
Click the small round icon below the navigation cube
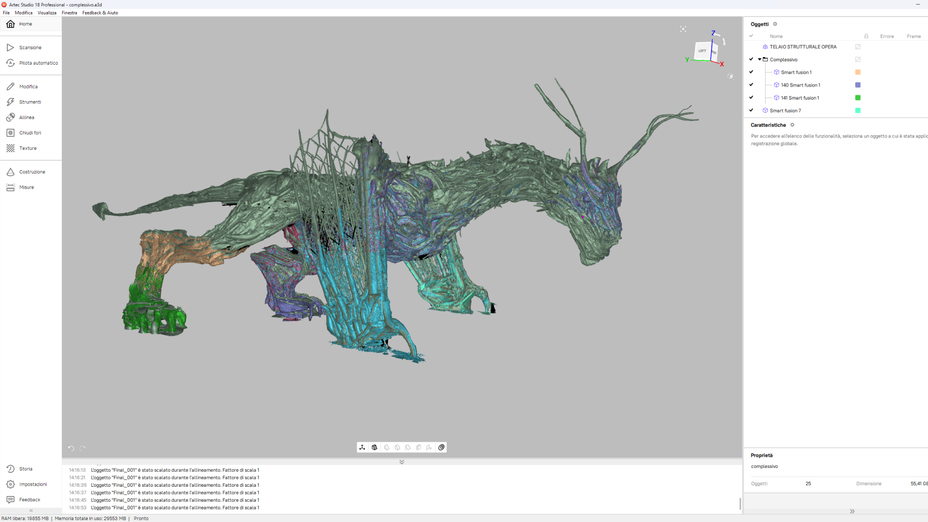(x=730, y=76)
